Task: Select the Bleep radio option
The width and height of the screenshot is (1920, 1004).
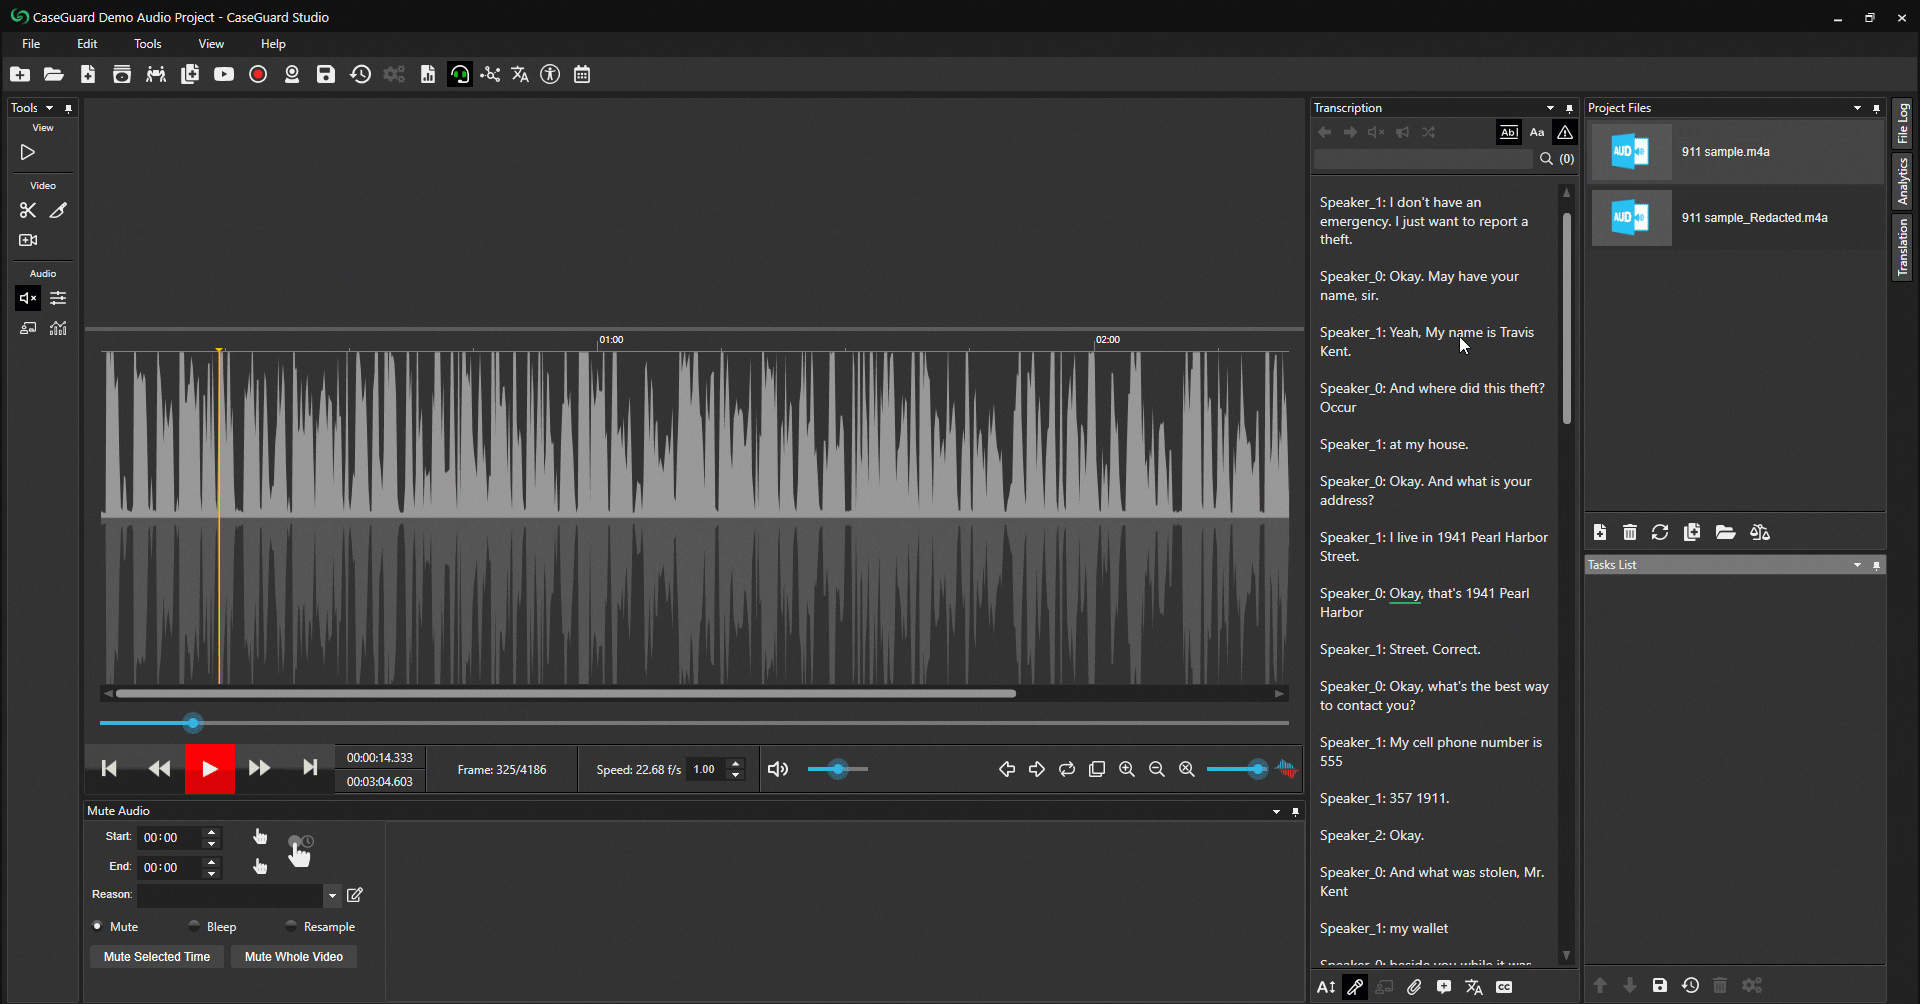Action: [x=194, y=926]
